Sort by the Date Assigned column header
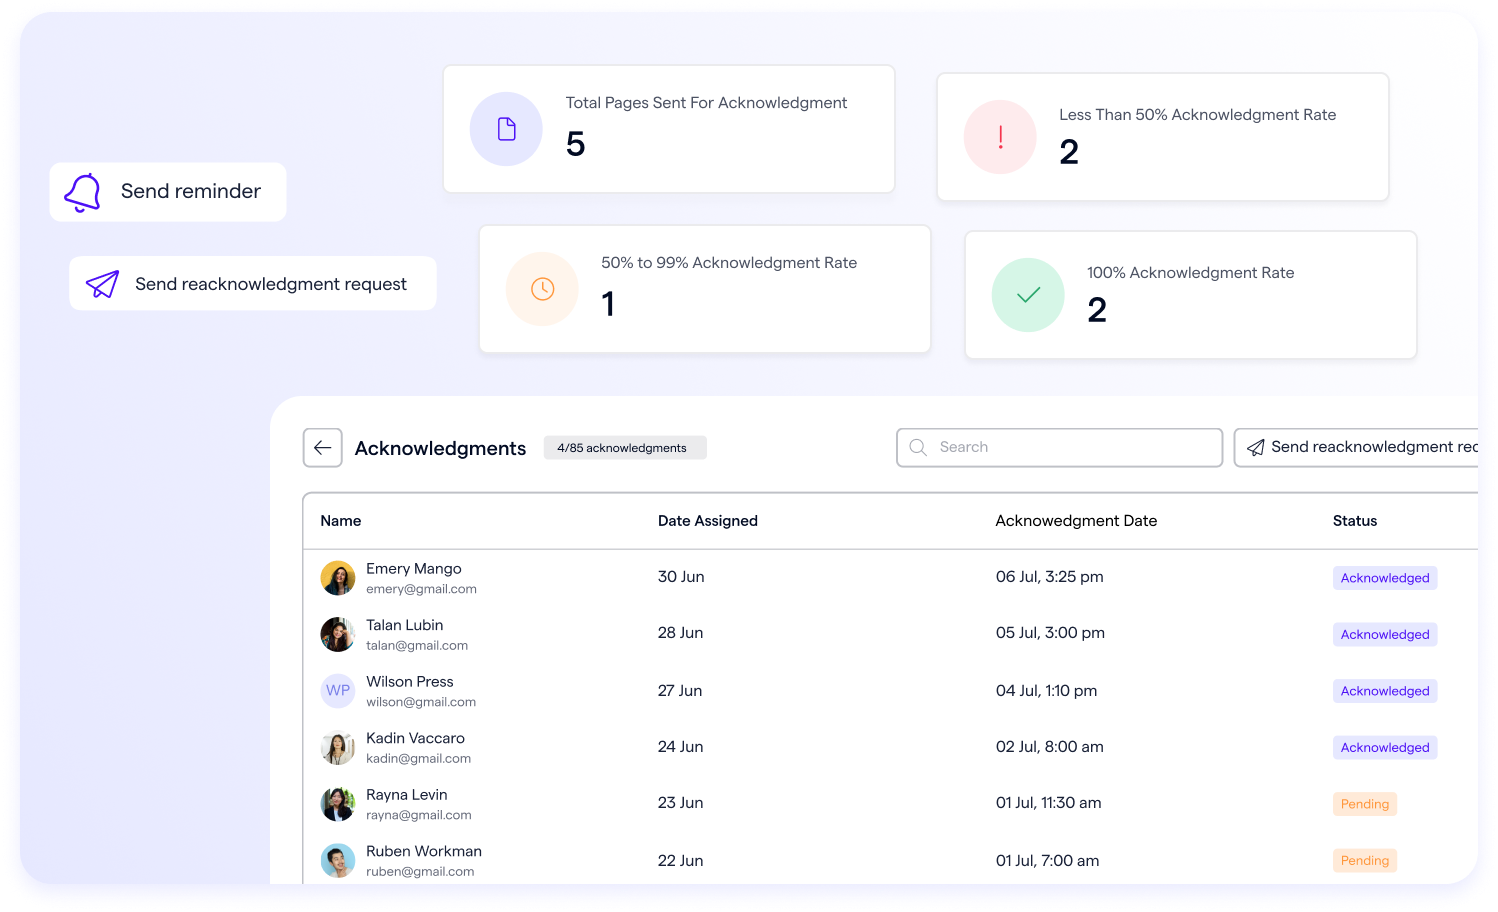 tap(707, 521)
